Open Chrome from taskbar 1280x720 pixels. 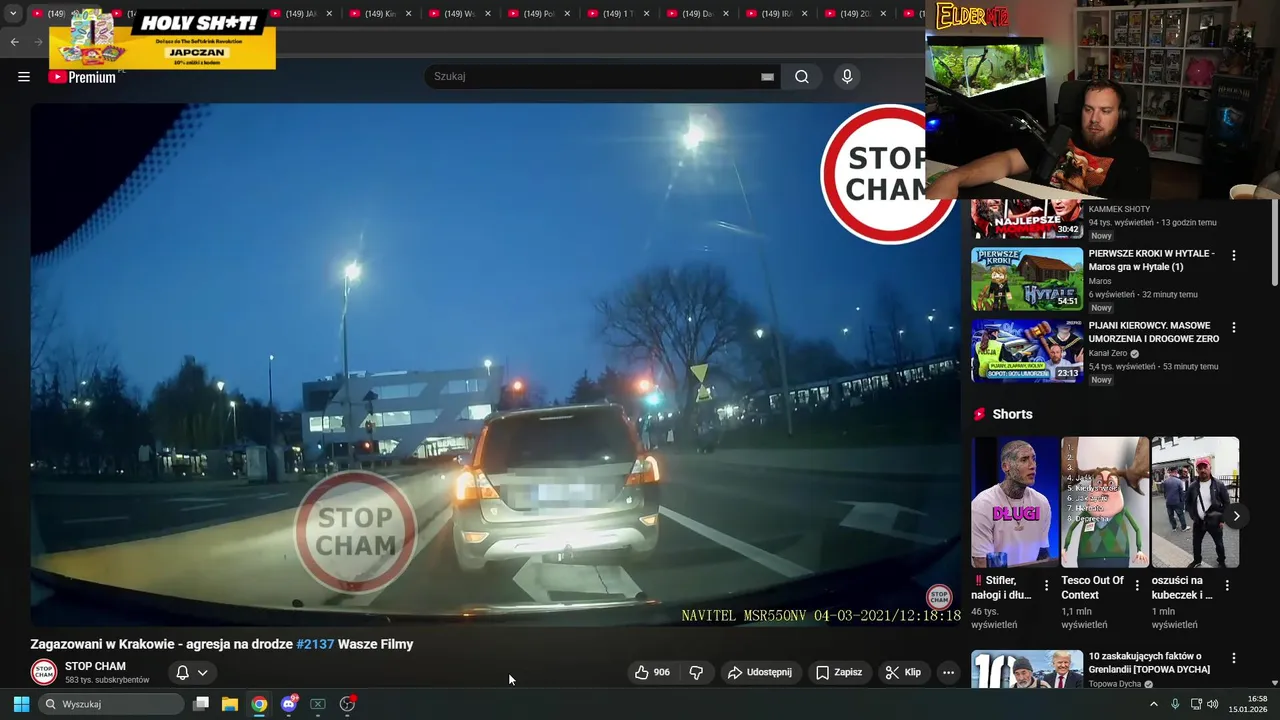click(x=259, y=704)
